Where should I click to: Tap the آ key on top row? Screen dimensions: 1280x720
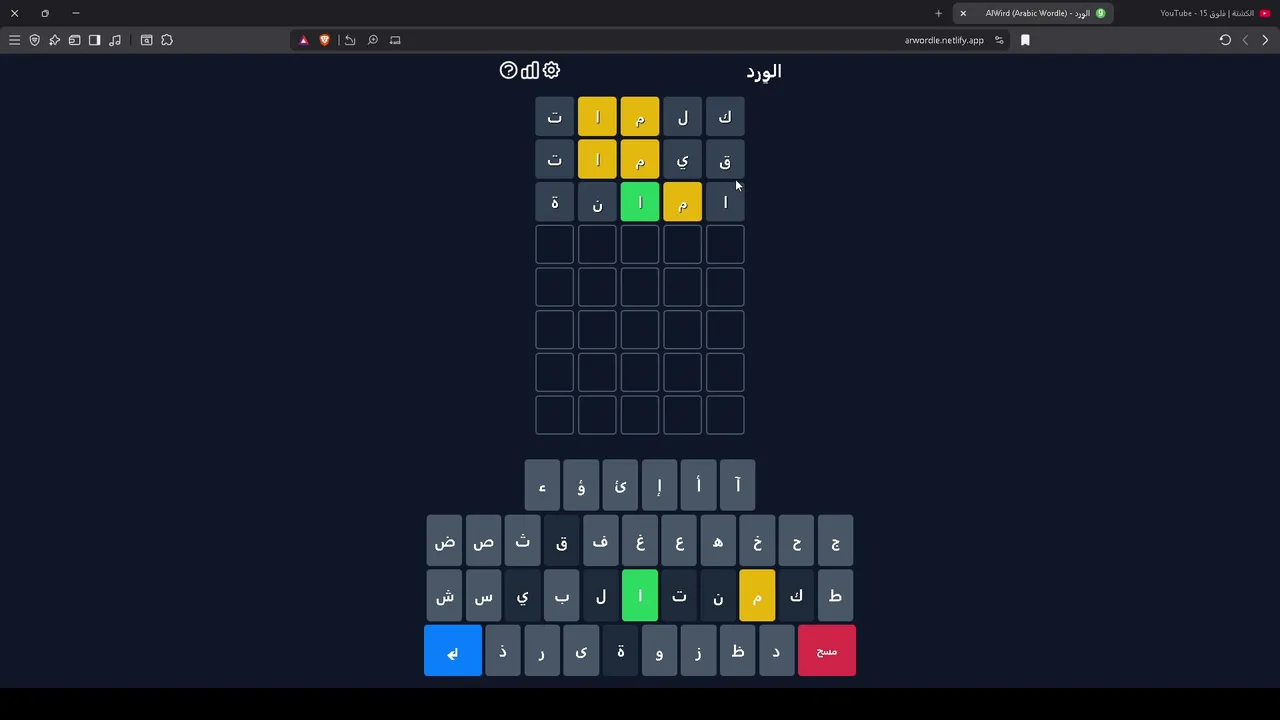tap(737, 485)
